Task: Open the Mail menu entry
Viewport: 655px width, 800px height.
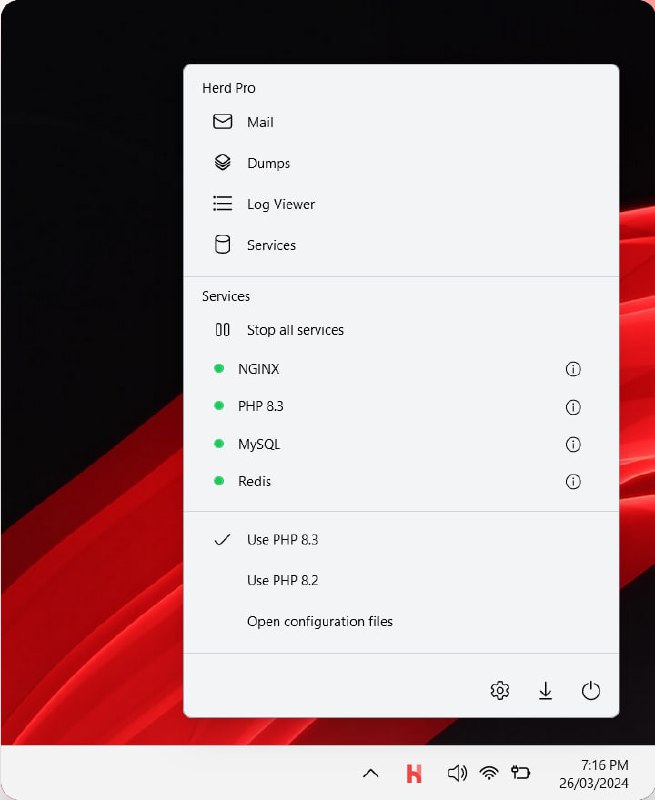Action: tap(401, 122)
